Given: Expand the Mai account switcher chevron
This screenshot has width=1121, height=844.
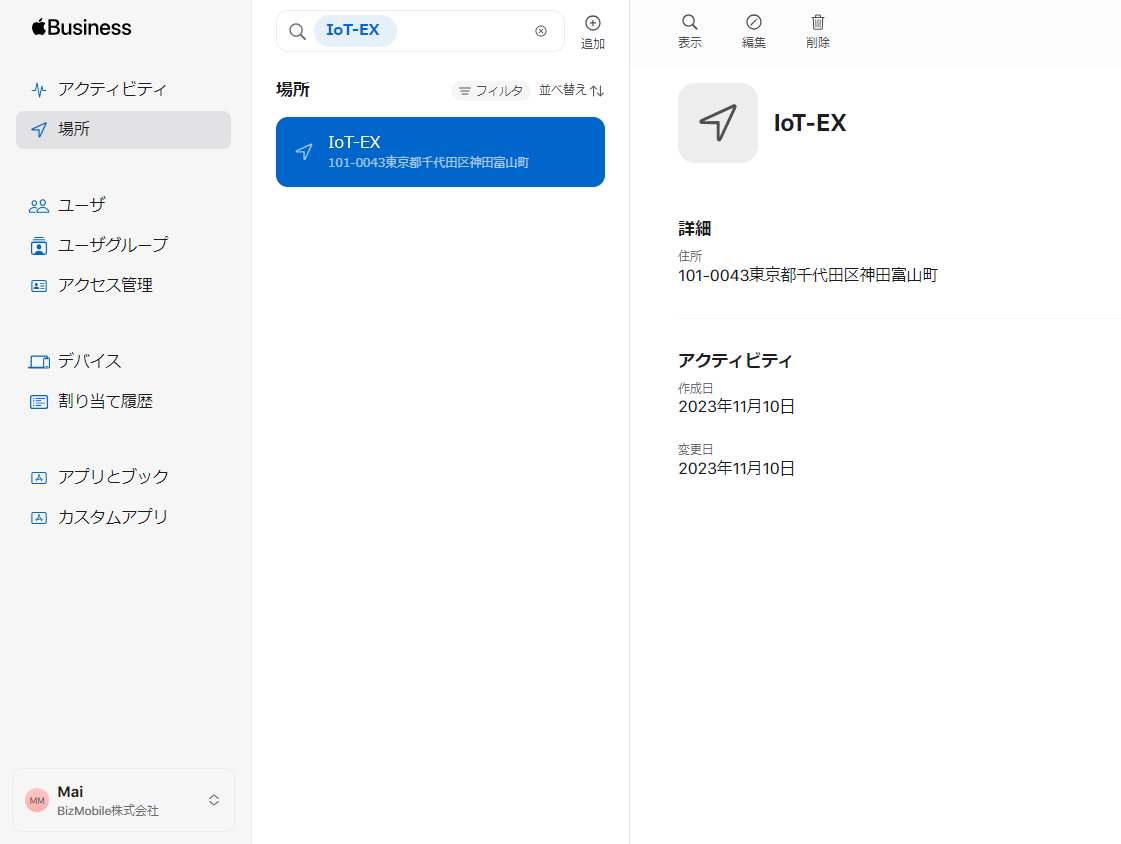Looking at the screenshot, I should click(x=214, y=800).
